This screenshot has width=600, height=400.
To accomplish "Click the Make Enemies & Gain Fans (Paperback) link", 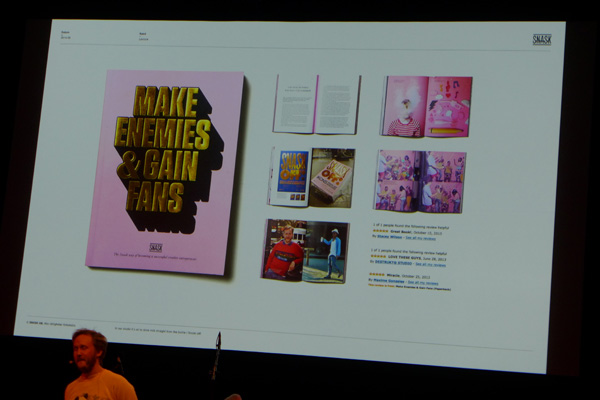I will click(x=423, y=288).
